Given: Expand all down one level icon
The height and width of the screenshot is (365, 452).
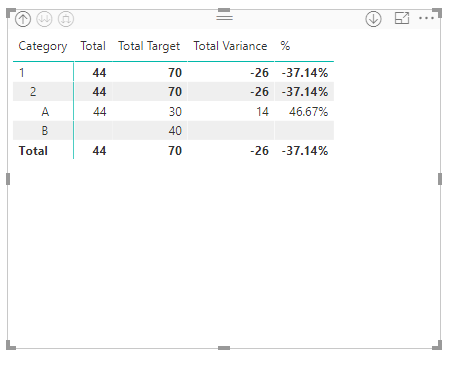Looking at the screenshot, I should click(x=66, y=19).
